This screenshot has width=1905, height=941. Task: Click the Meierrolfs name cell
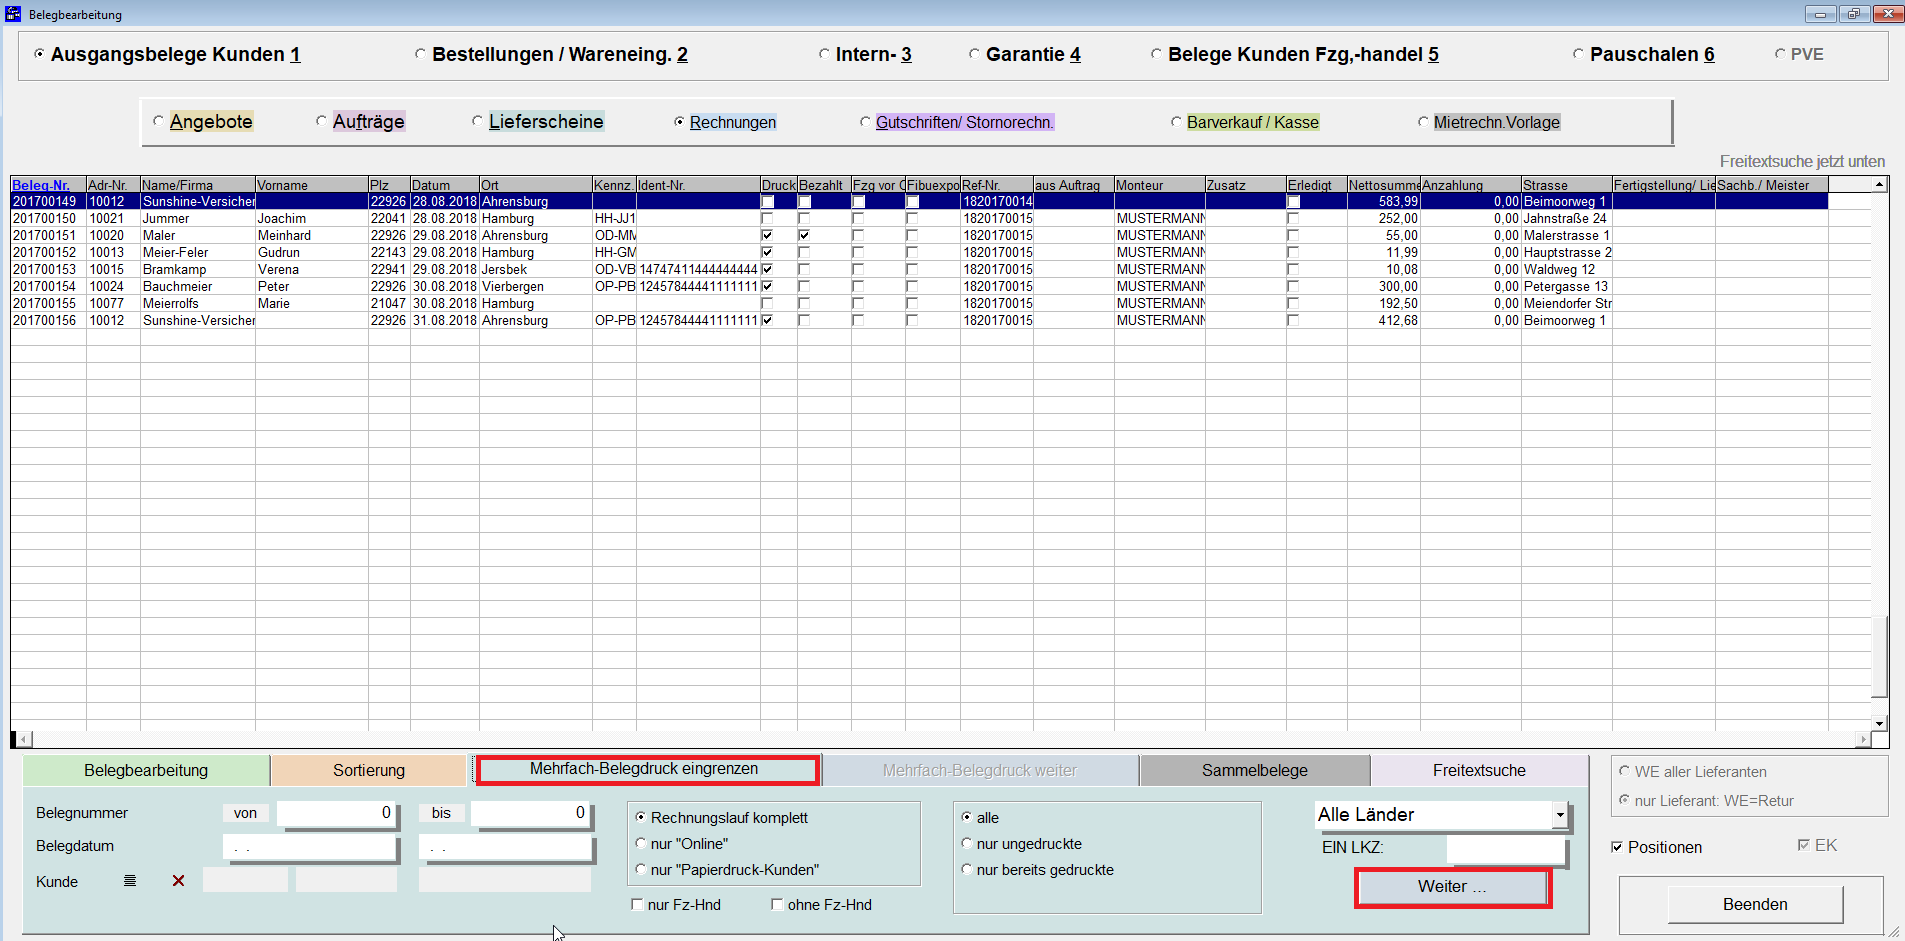click(x=197, y=303)
